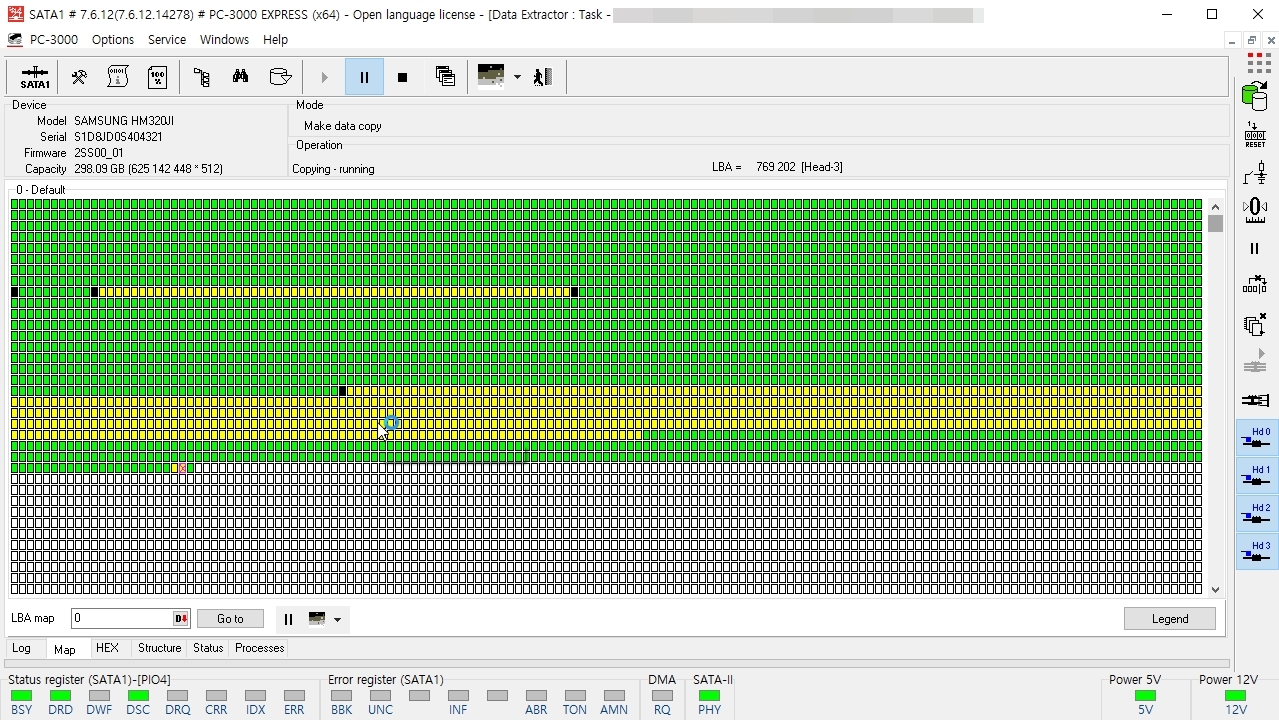Pause the running copy in the toolbar

364,77
